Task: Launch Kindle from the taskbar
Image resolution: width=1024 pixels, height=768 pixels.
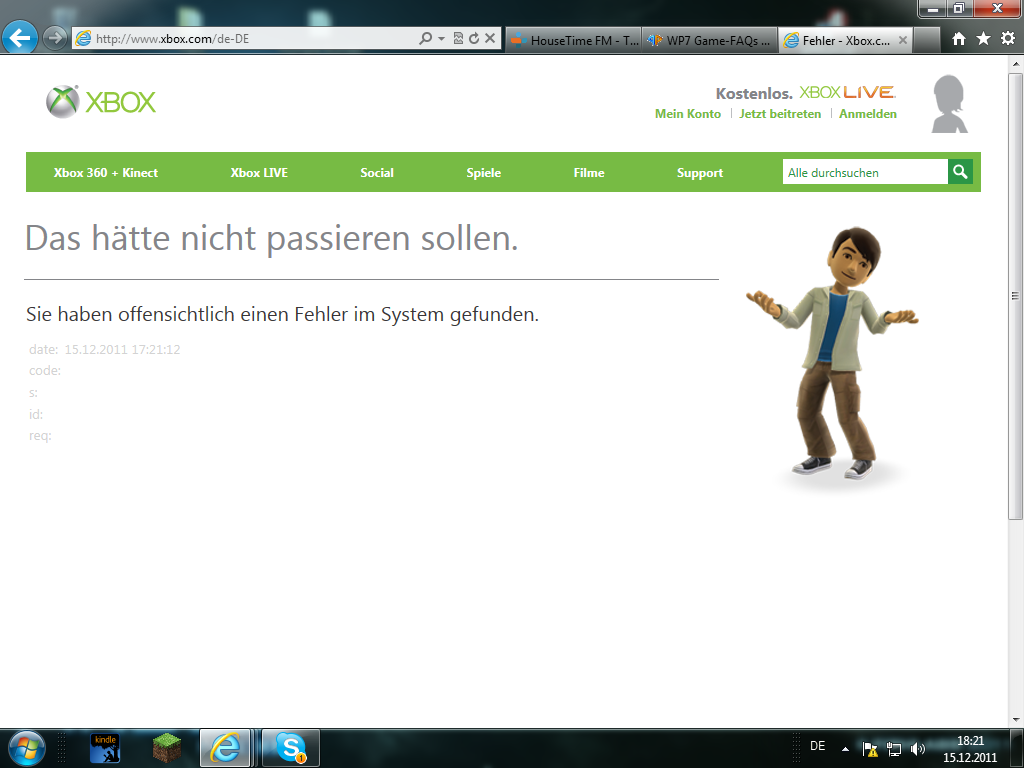Action: click(x=104, y=748)
